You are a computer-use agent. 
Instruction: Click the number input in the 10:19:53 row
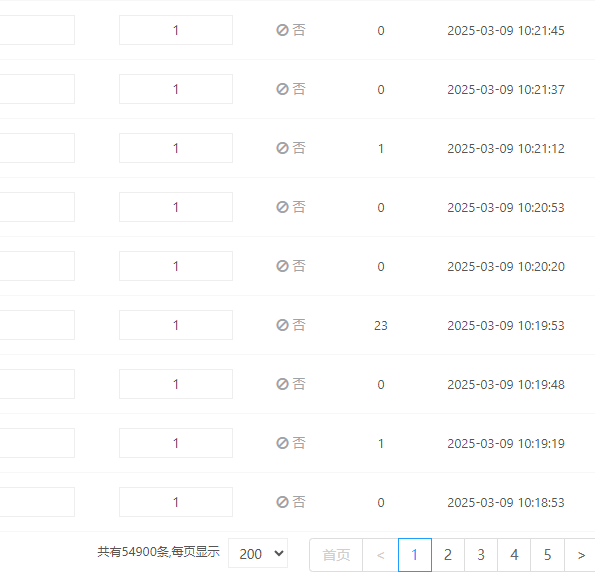(176, 325)
